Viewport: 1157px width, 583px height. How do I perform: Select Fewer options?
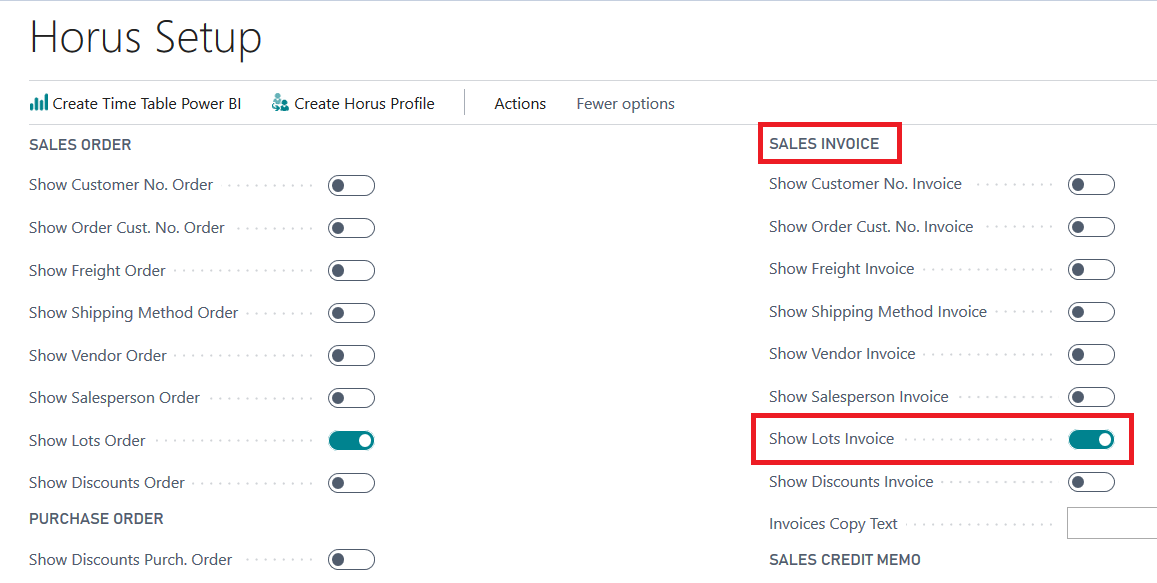coord(626,103)
